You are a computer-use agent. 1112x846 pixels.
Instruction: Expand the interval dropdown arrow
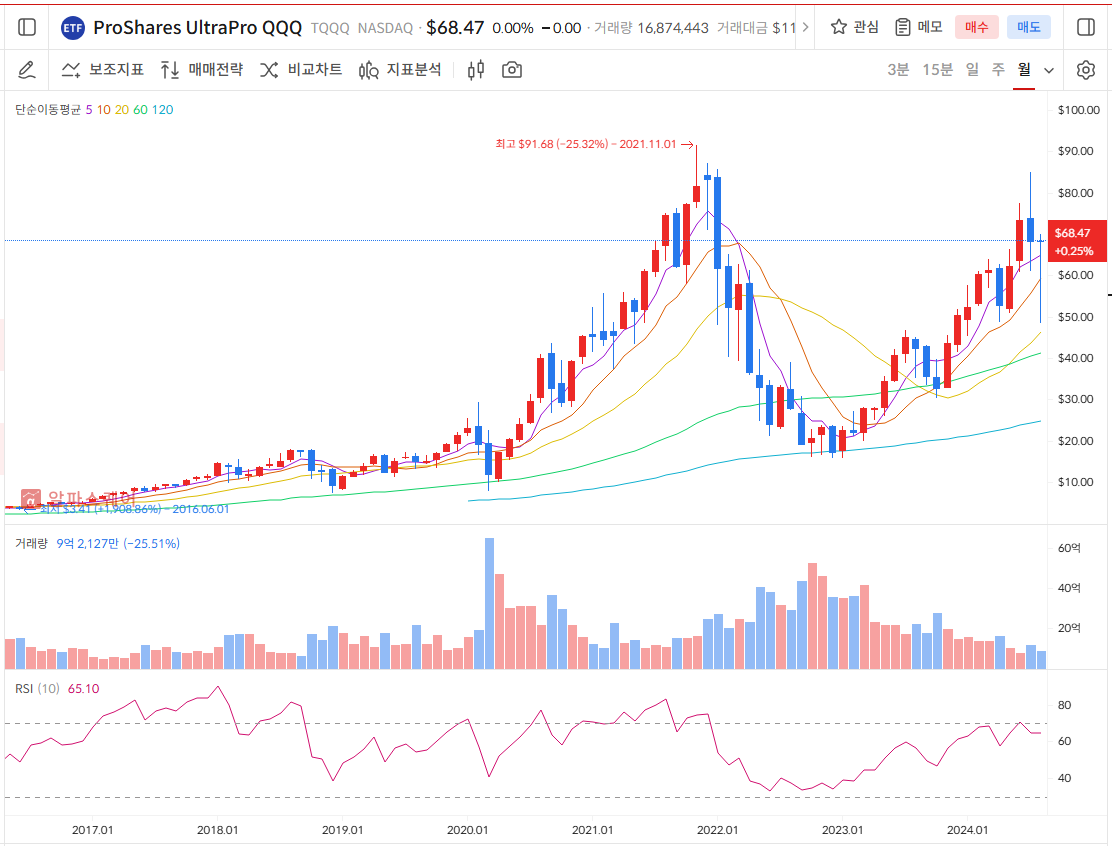1049,70
